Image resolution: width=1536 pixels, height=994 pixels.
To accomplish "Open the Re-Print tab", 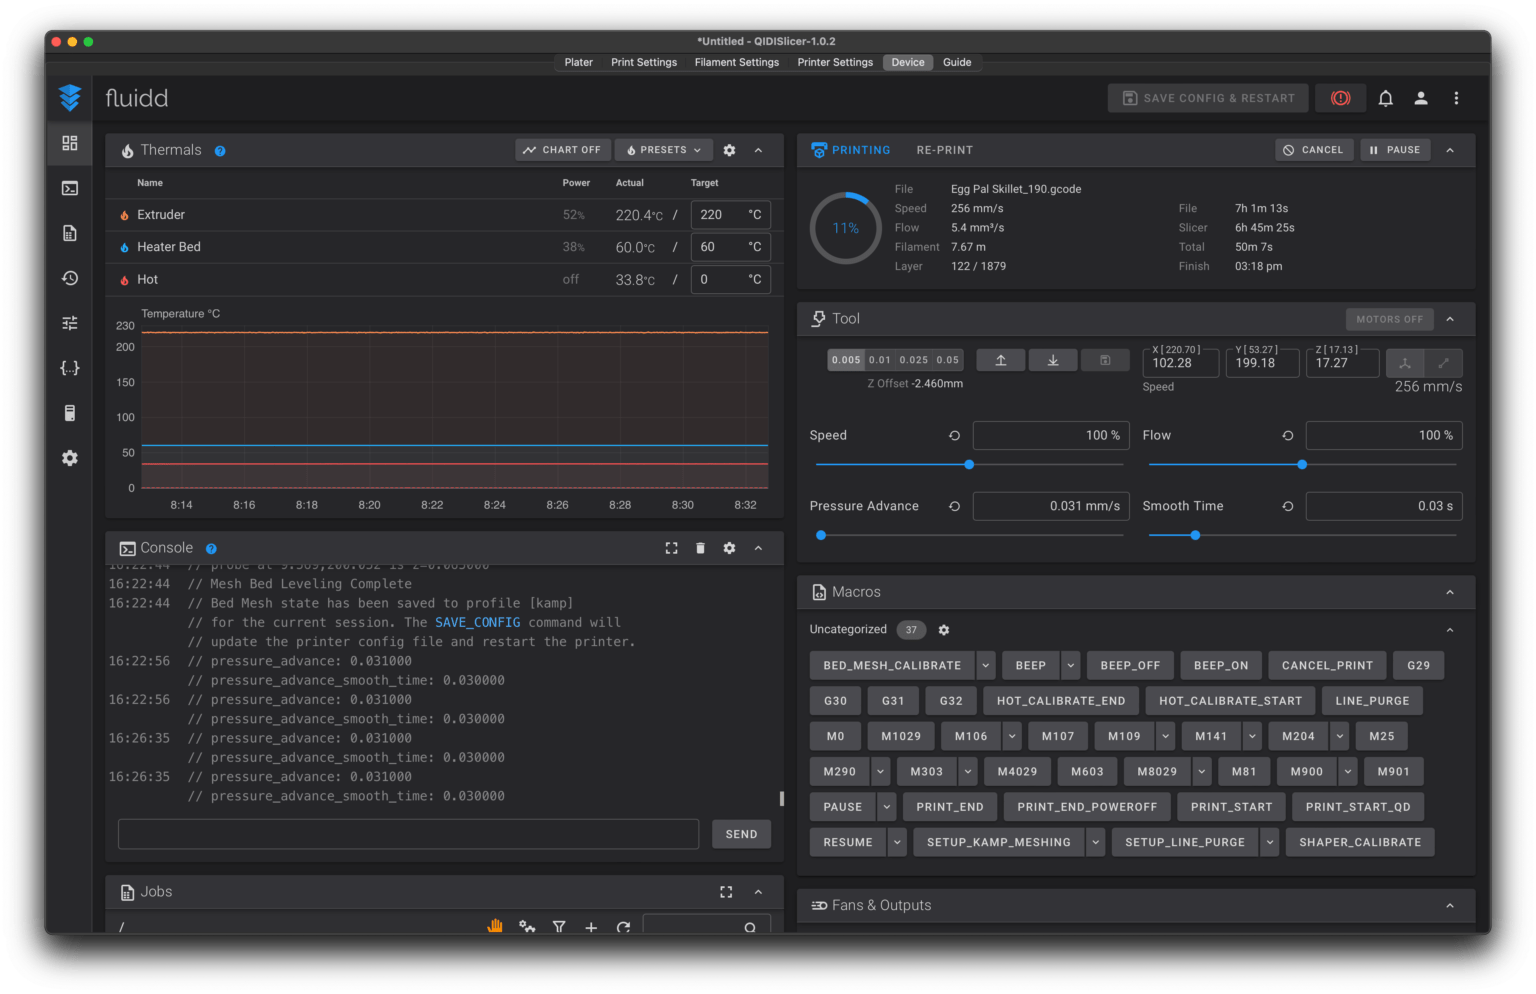I will click(x=944, y=150).
